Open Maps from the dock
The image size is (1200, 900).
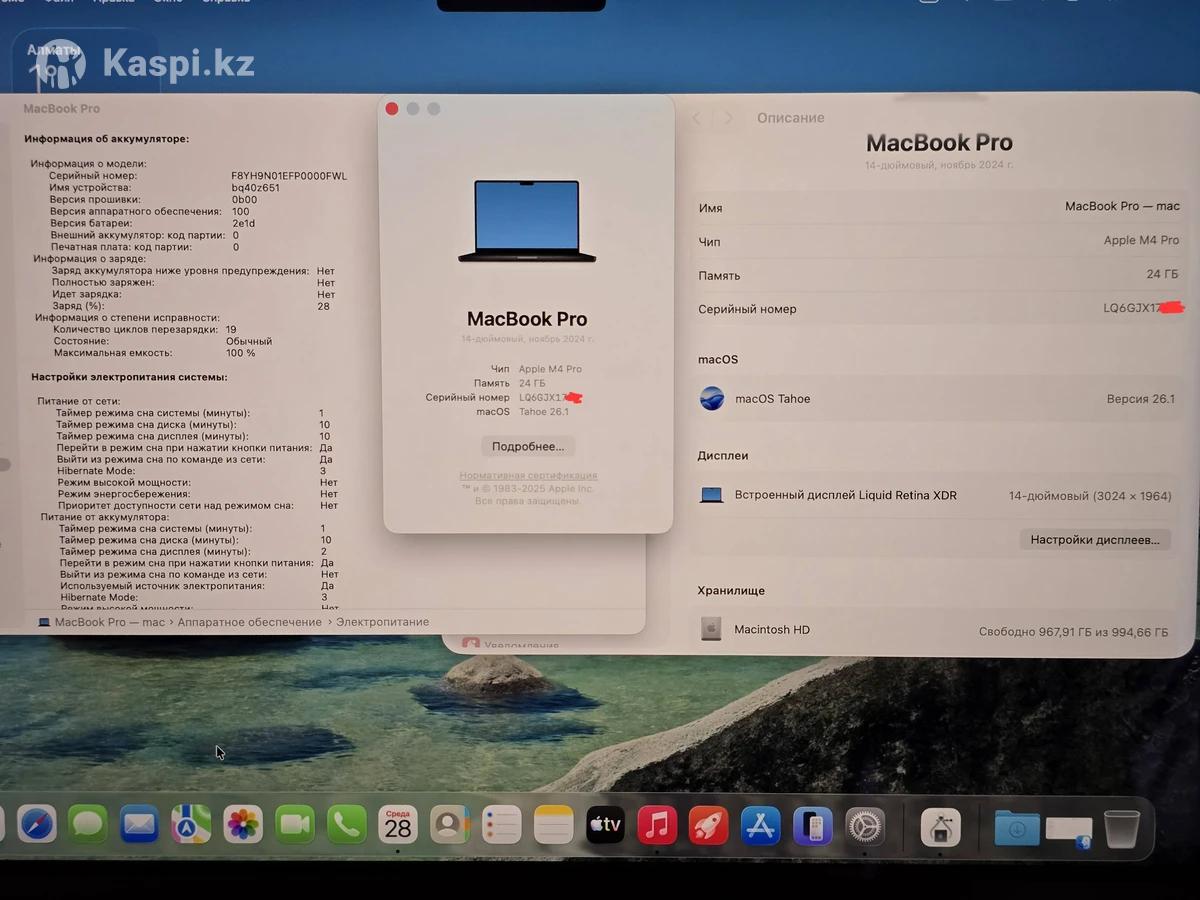191,825
